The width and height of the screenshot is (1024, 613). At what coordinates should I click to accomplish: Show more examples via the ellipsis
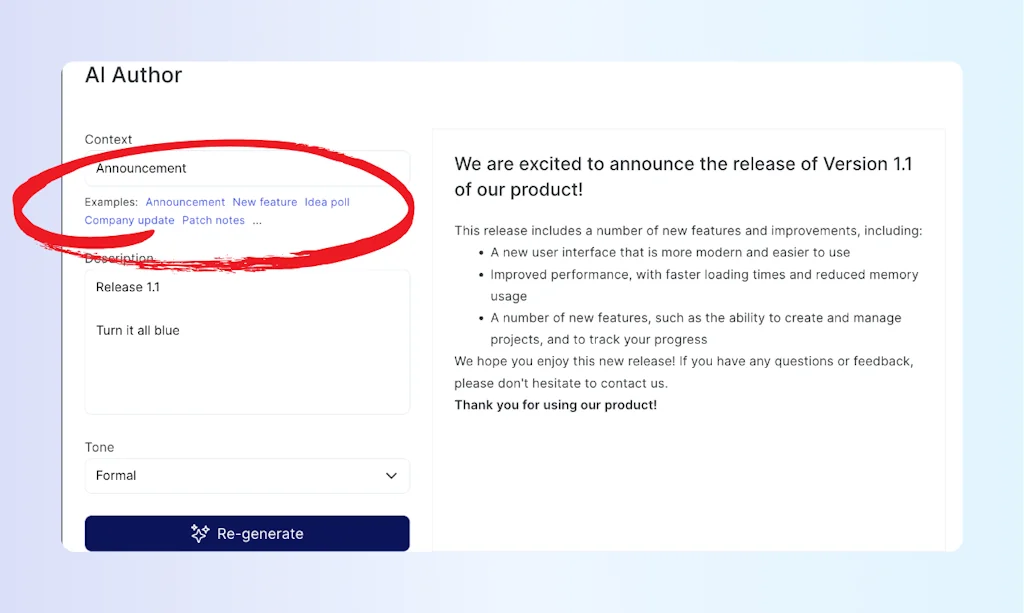pyautogui.click(x=257, y=220)
